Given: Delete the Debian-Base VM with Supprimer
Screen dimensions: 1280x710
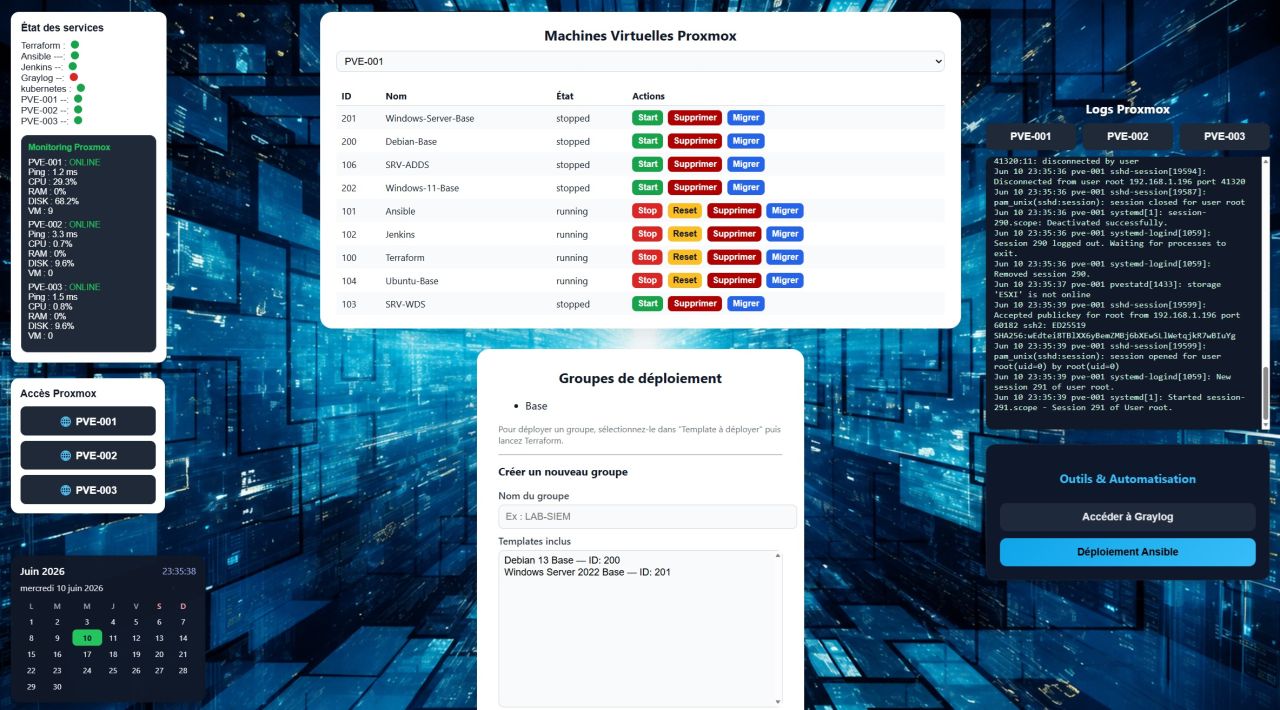Looking at the screenshot, I should click(x=695, y=141).
